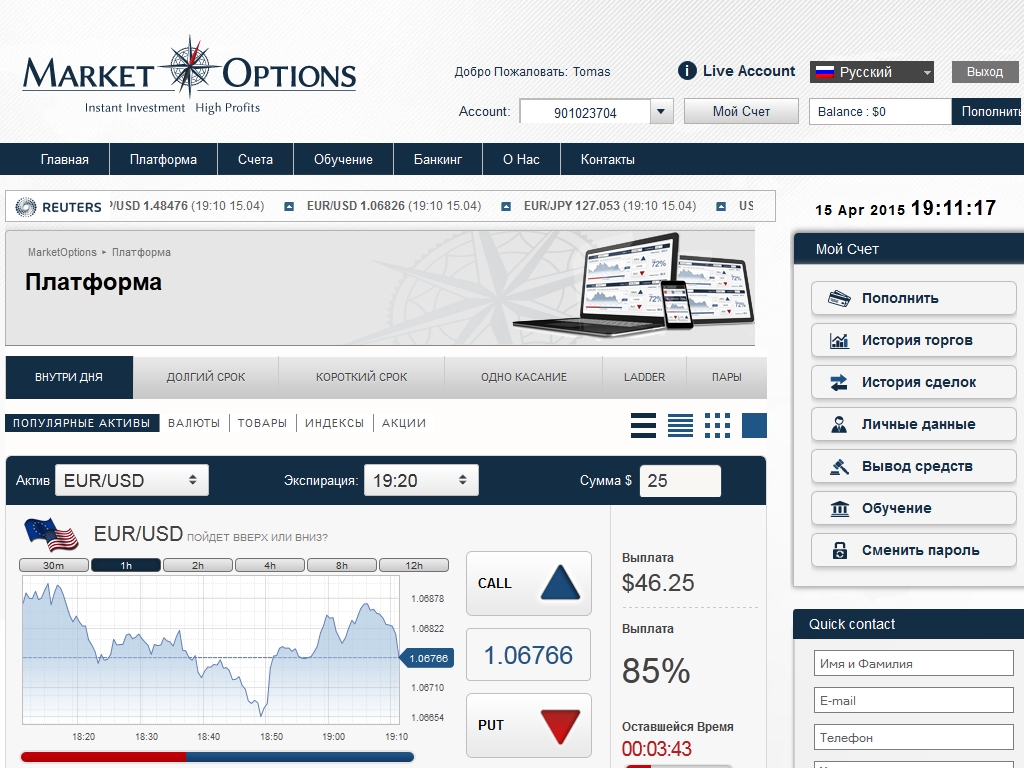
Task: Select the 30m chart timeframe
Action: pos(54,565)
